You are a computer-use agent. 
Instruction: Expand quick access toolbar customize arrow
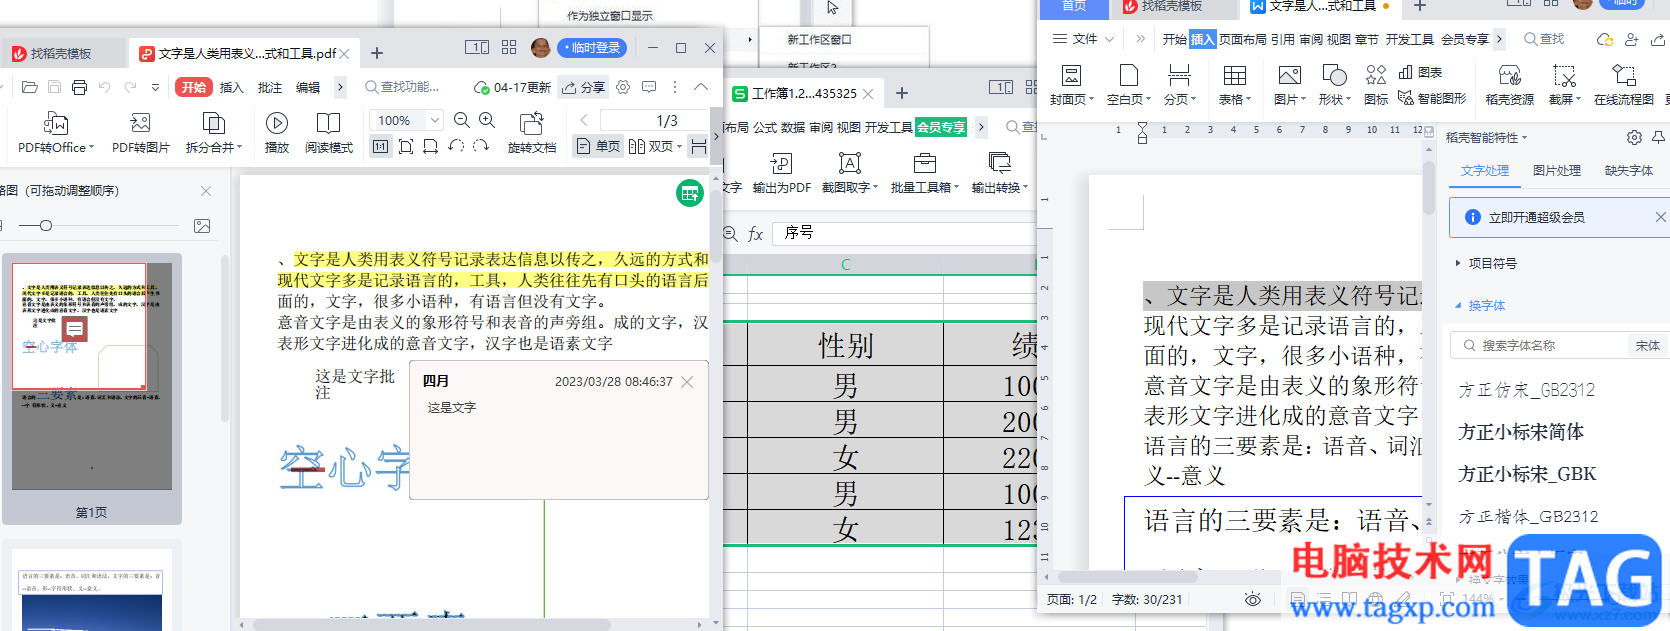click(x=155, y=87)
